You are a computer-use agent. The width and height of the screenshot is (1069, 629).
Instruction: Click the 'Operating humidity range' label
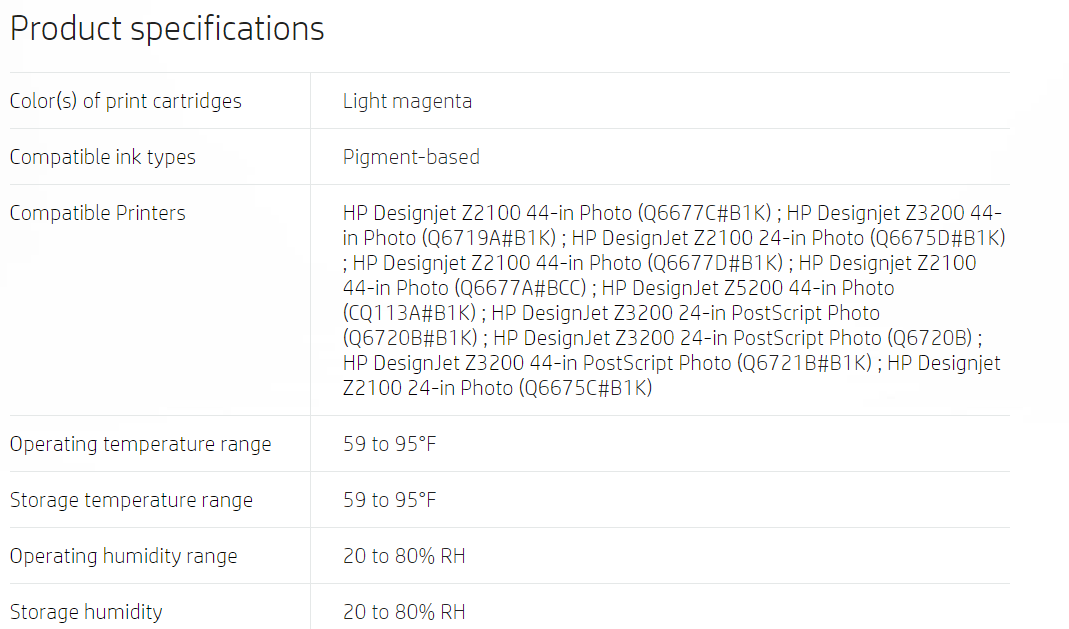coord(123,556)
